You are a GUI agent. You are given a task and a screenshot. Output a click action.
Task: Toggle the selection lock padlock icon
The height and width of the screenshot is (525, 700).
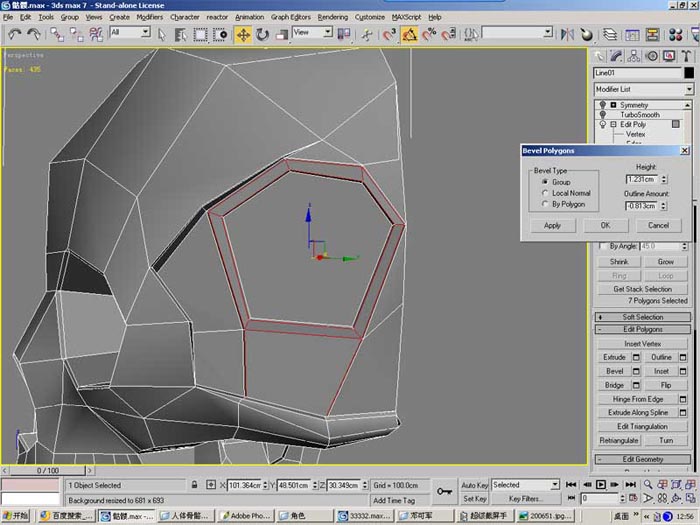(194, 484)
